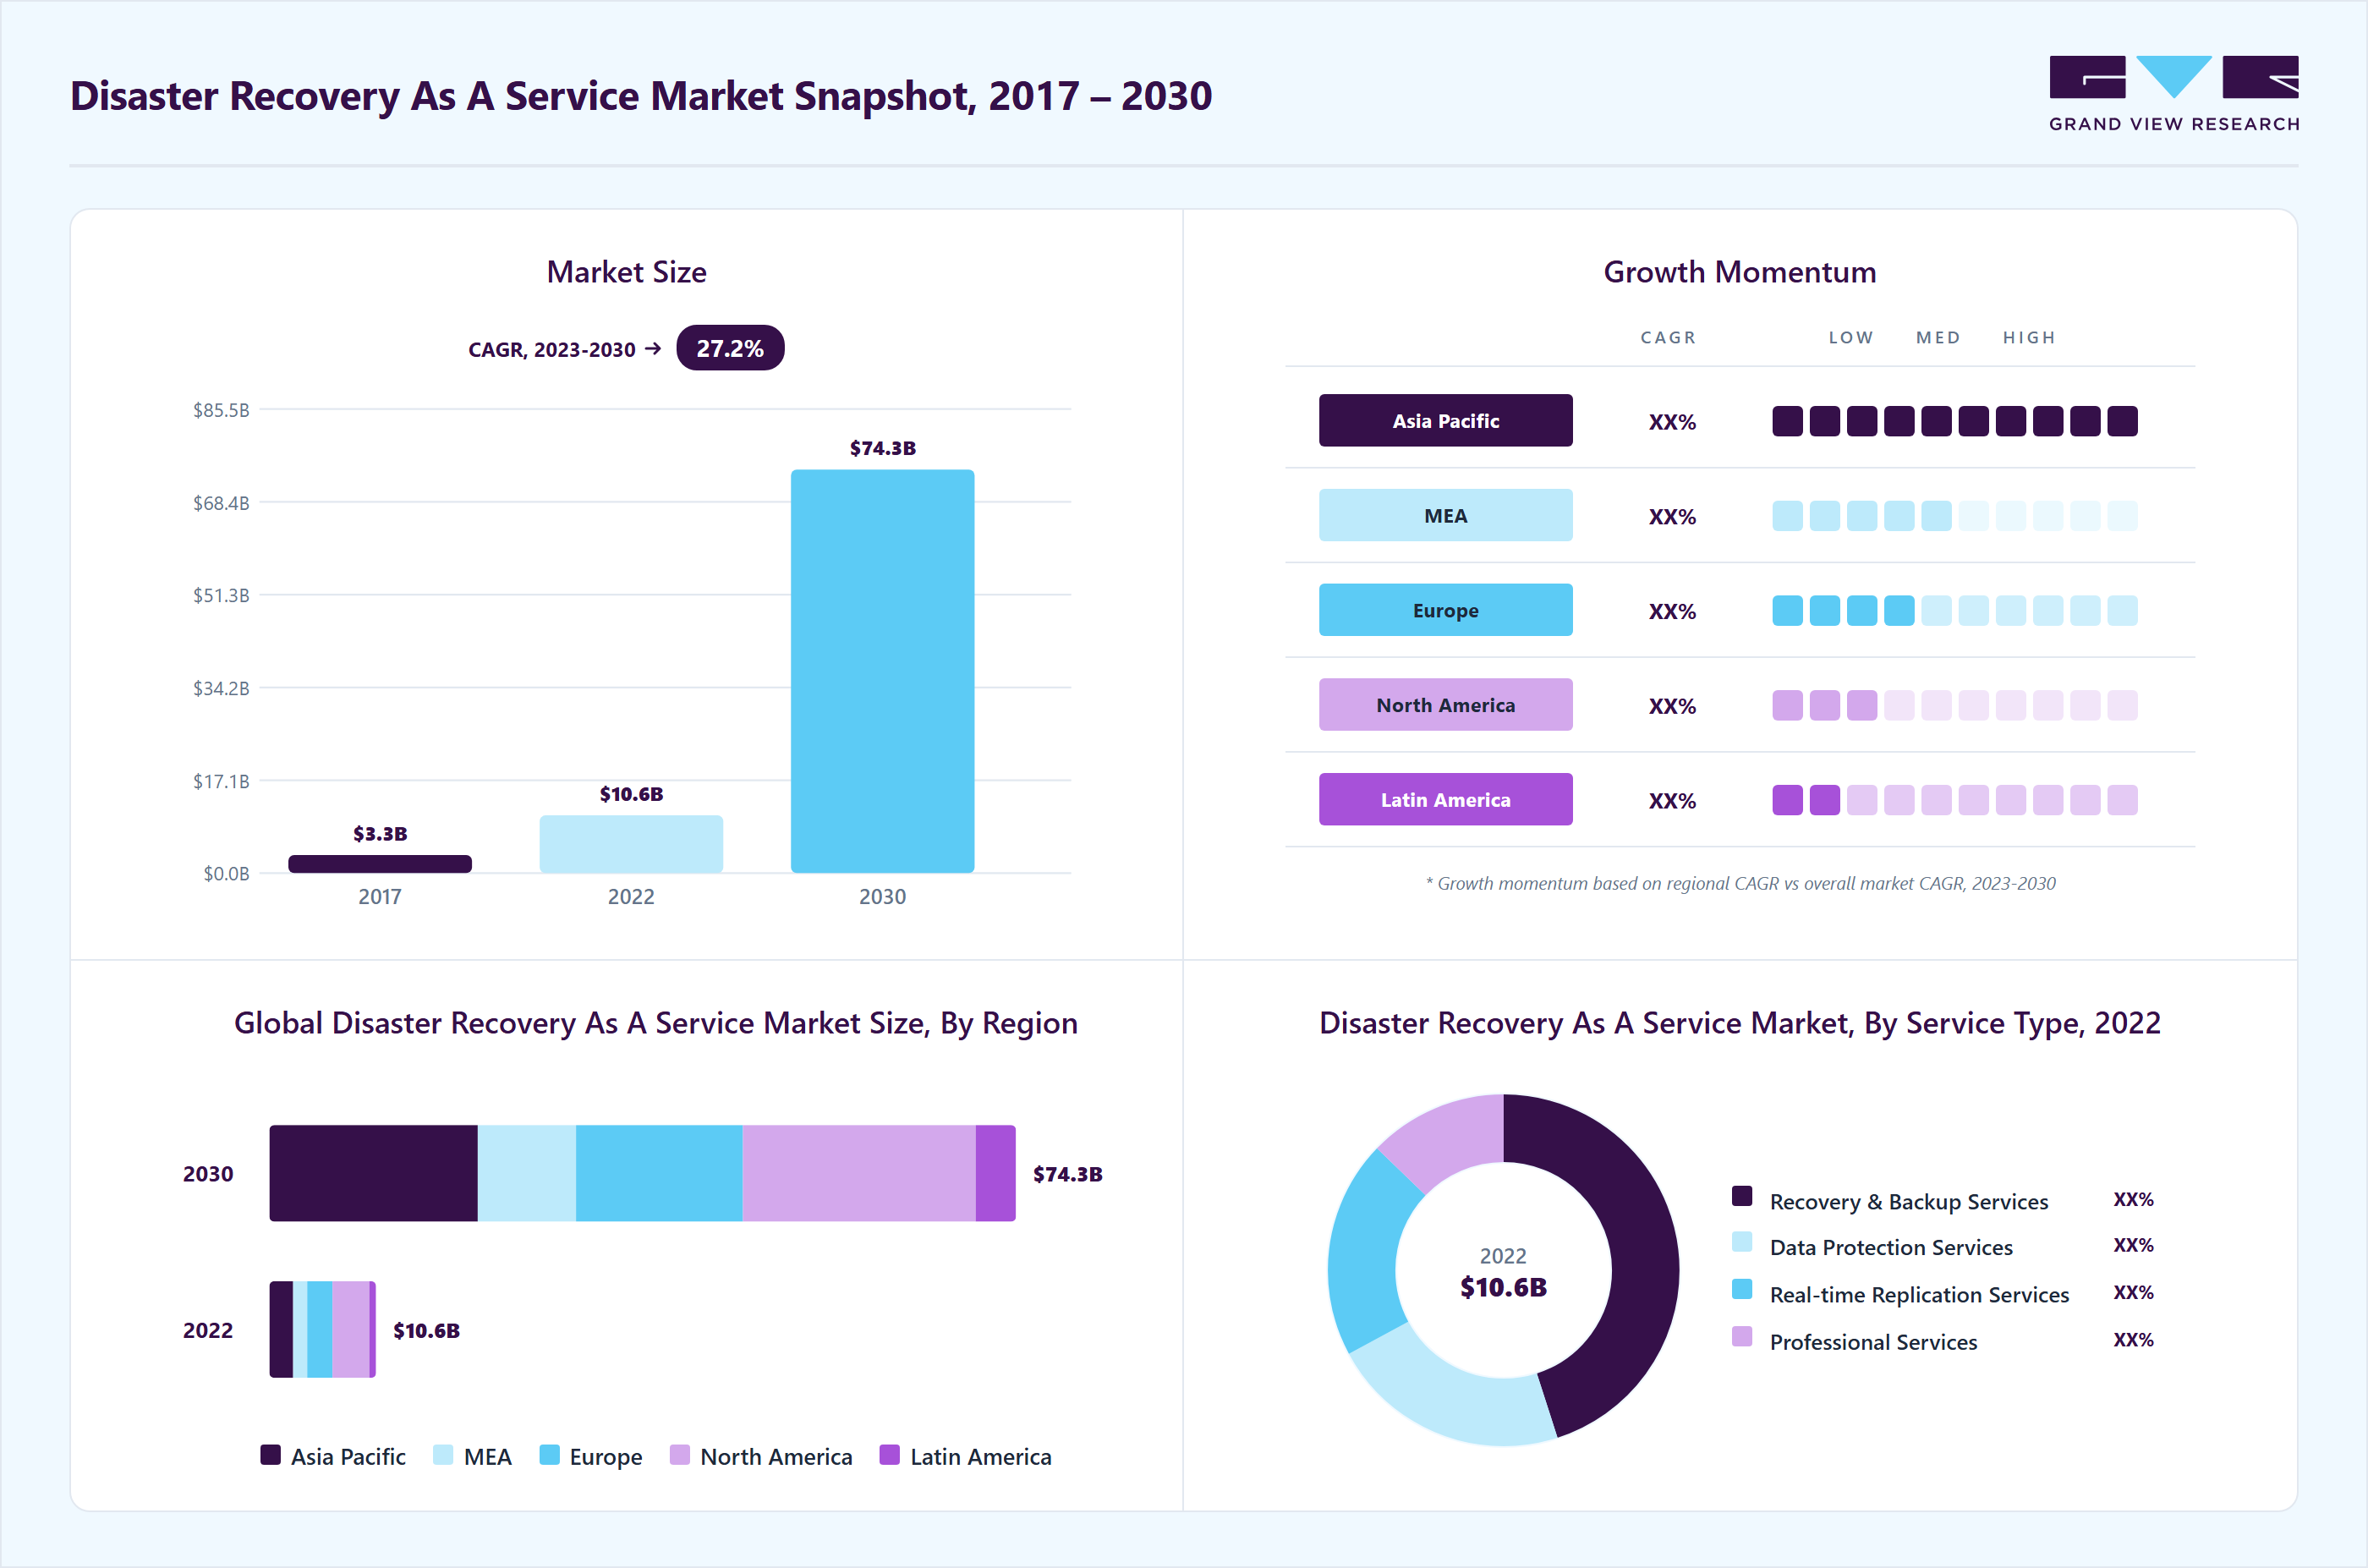Click the 2017 market size bar
This screenshot has height=1568, width=2368.
pos(380,864)
